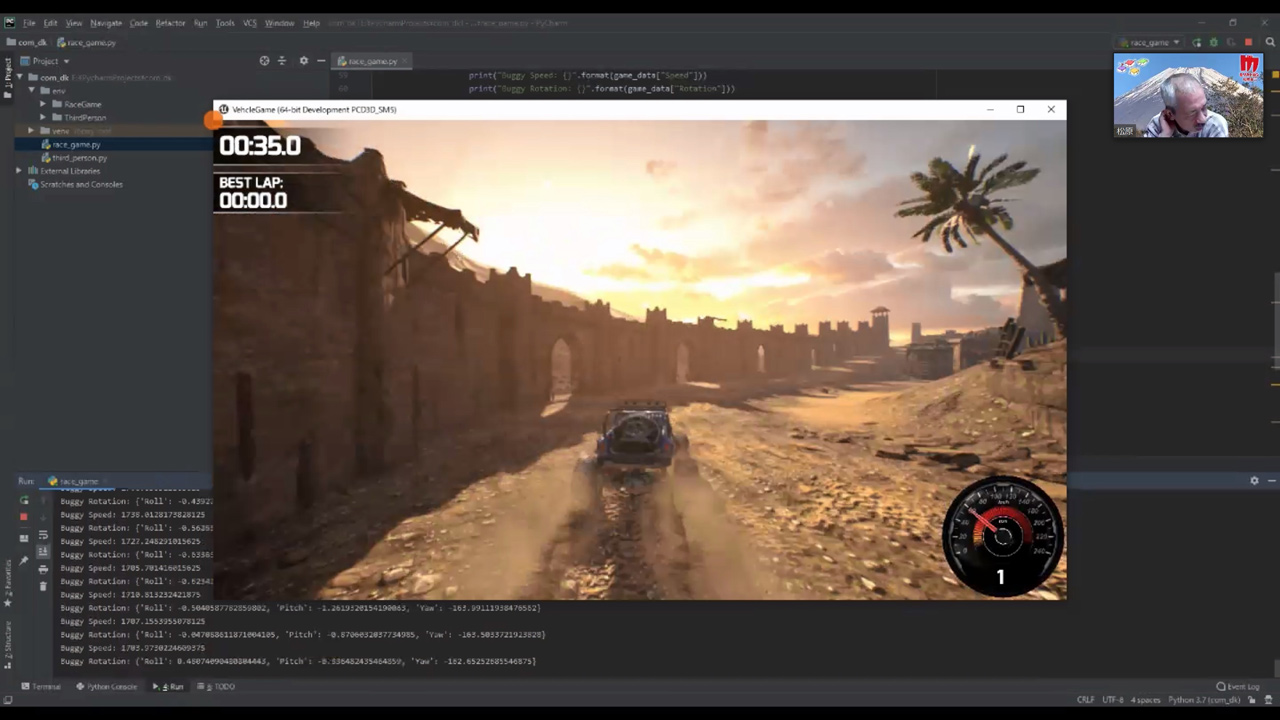The image size is (1280, 720).
Task: Click the webcam video thumbnail
Action: (x=1188, y=95)
